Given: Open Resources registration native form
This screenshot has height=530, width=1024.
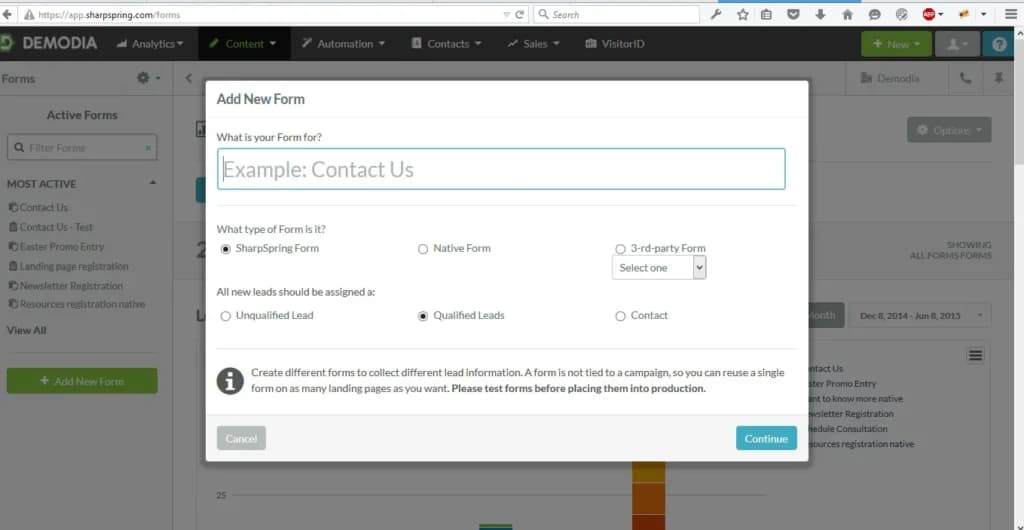Looking at the screenshot, I should [82, 304].
